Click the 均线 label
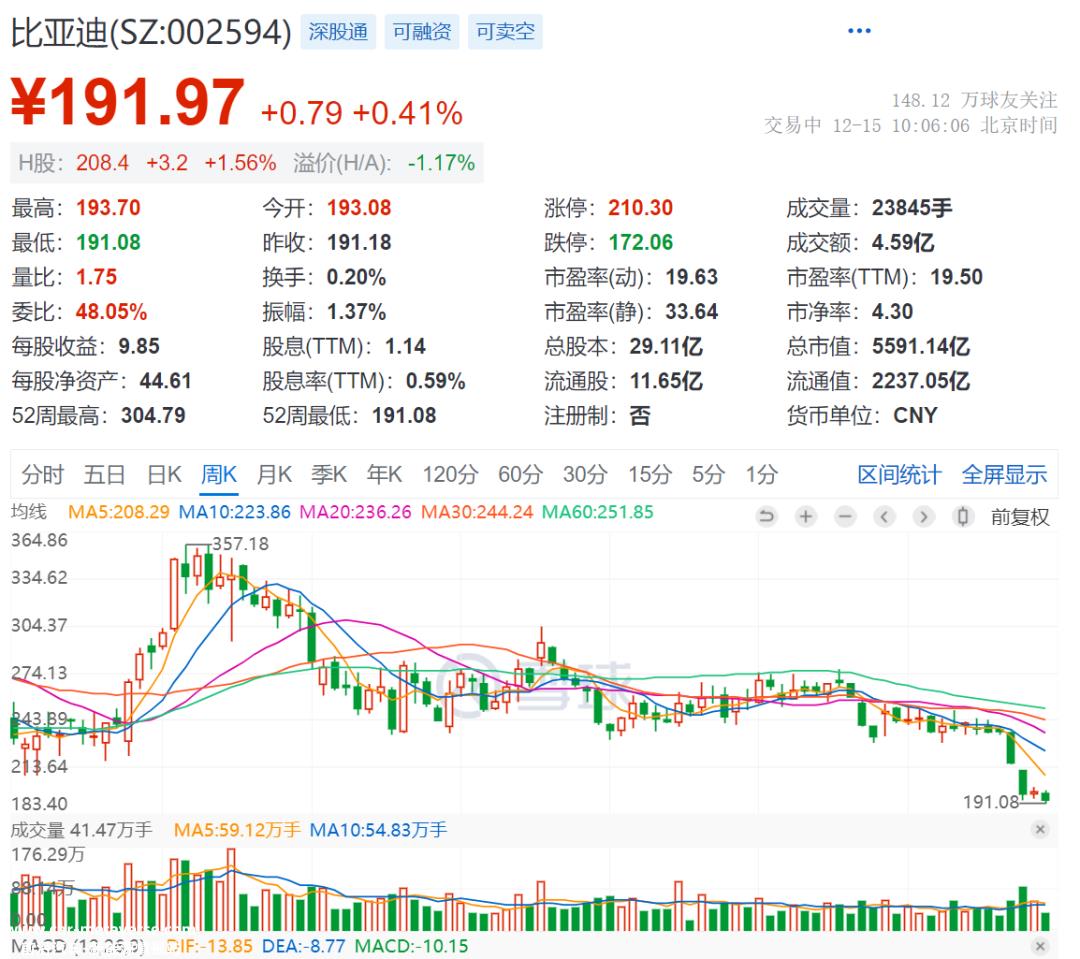 click(29, 512)
